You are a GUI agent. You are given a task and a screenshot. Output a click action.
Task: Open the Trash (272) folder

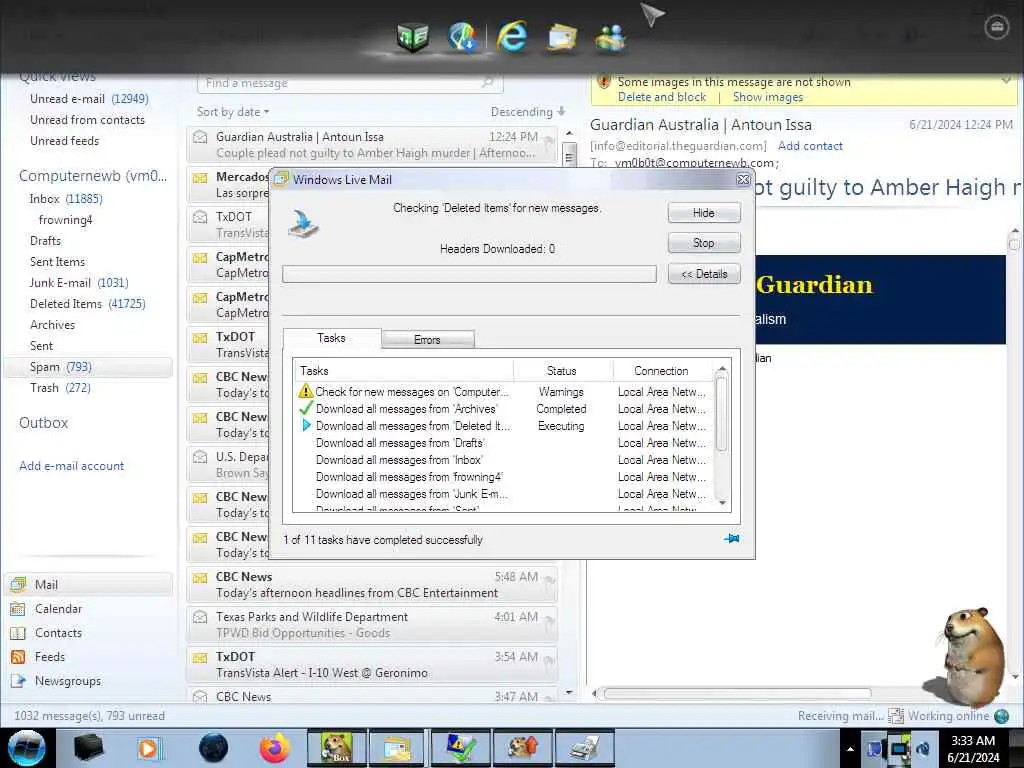(60, 388)
